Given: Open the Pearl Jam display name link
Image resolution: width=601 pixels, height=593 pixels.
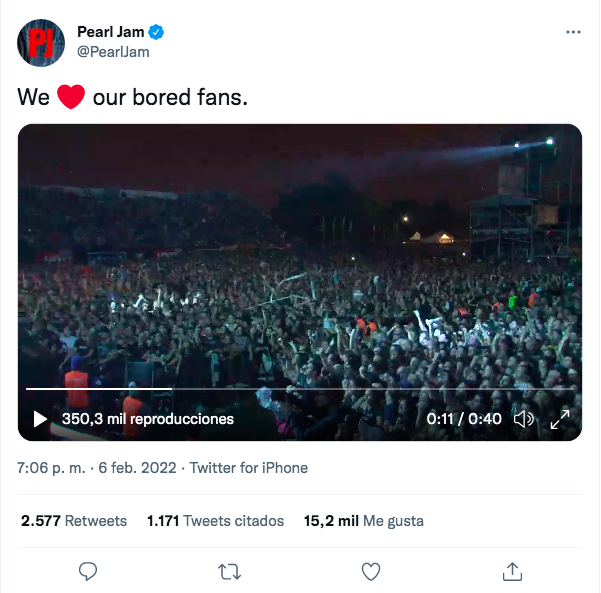Looking at the screenshot, I should click(110, 33).
